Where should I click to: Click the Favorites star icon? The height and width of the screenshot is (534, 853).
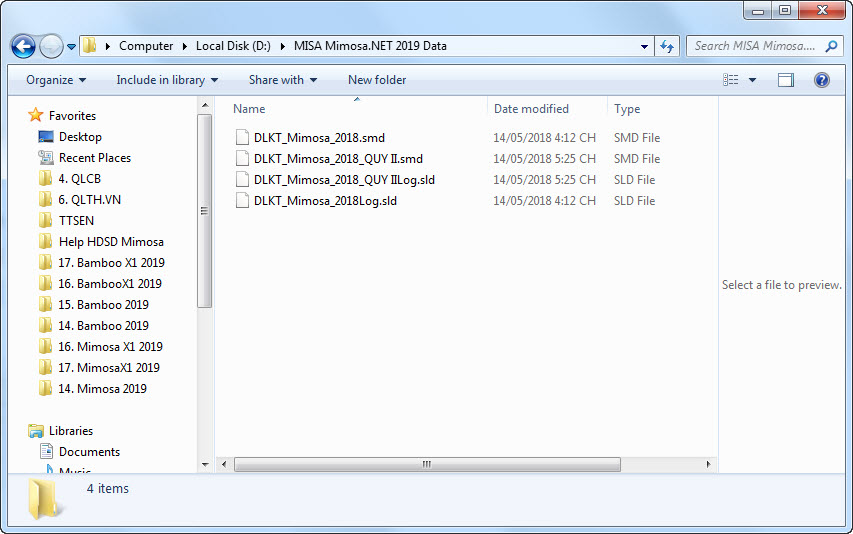point(36,115)
